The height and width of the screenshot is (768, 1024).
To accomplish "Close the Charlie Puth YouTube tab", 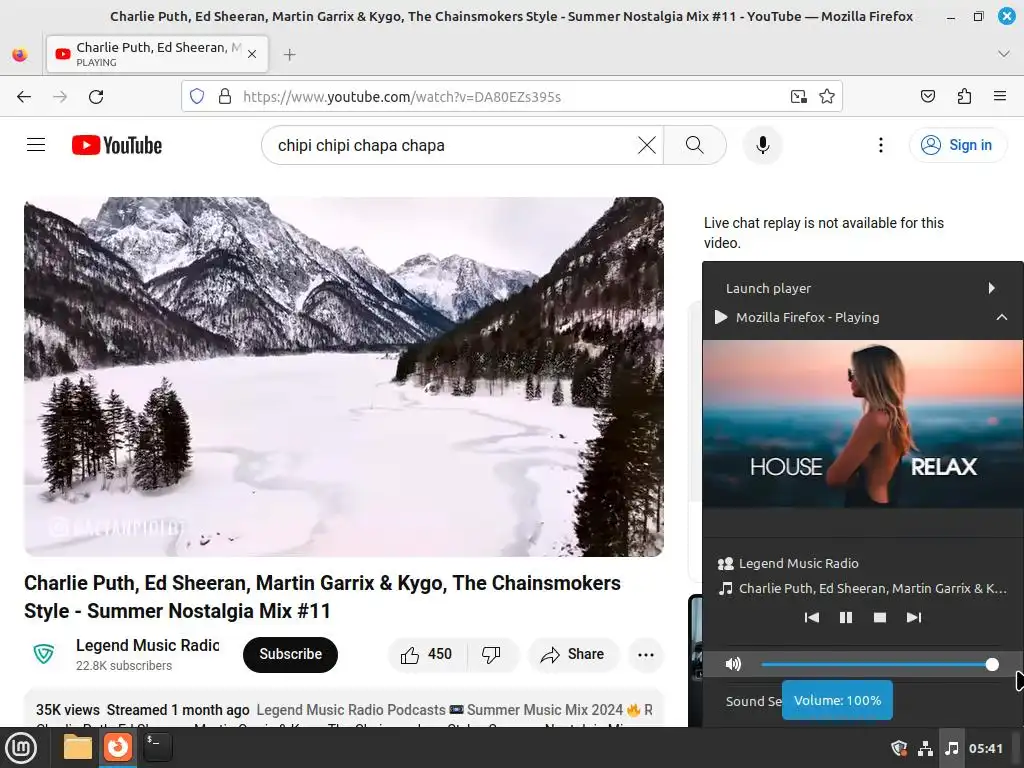I will tap(252, 55).
